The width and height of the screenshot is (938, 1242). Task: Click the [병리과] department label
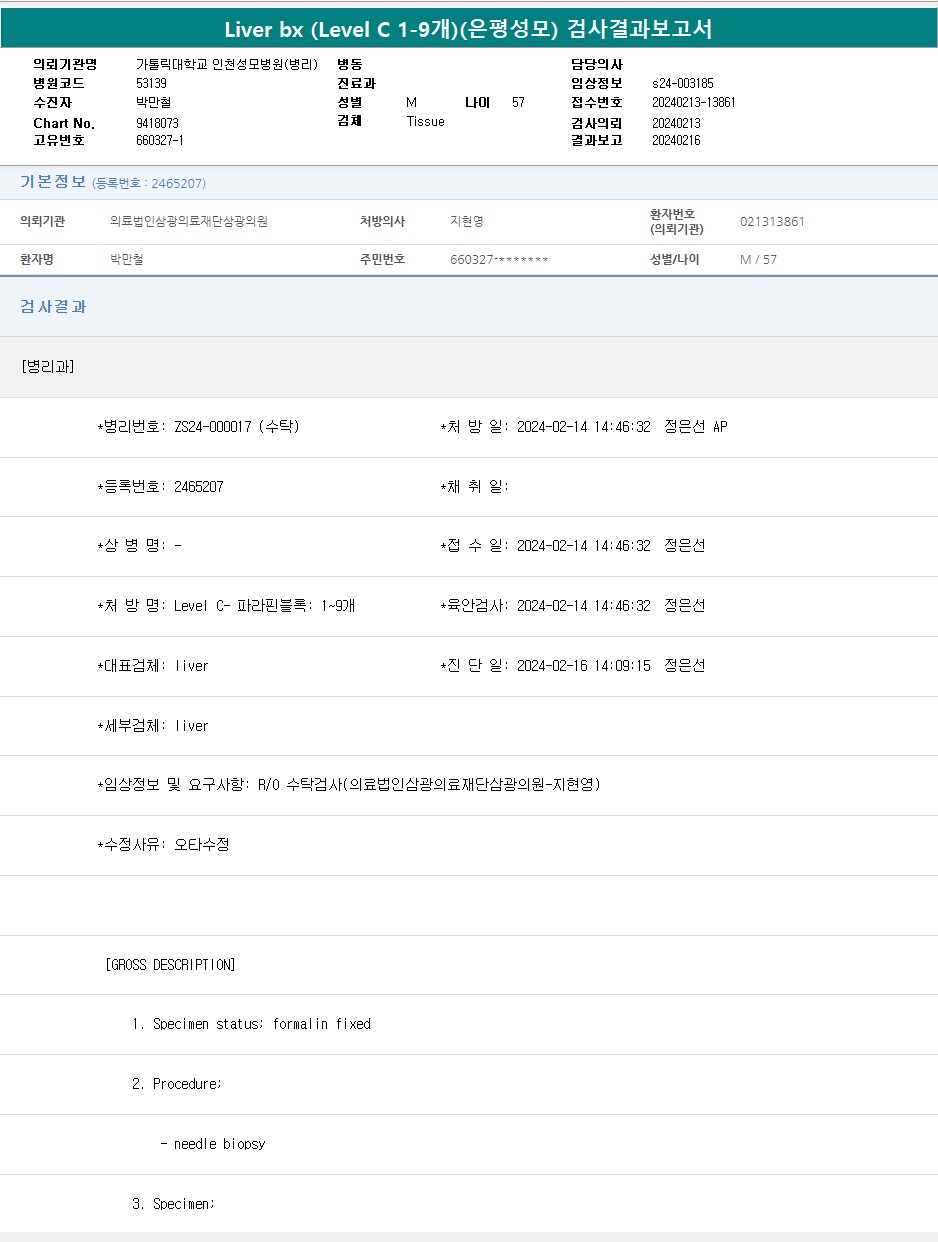pyautogui.click(x=47, y=366)
